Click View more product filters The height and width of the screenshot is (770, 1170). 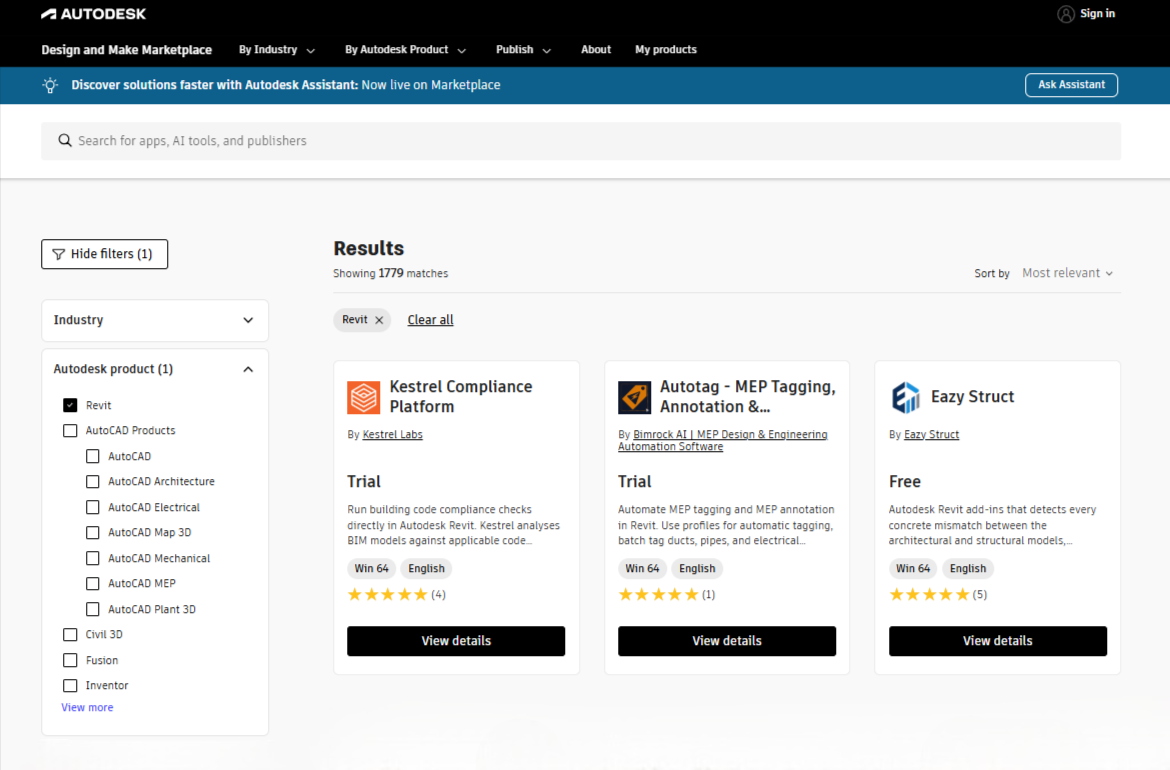[x=87, y=707]
